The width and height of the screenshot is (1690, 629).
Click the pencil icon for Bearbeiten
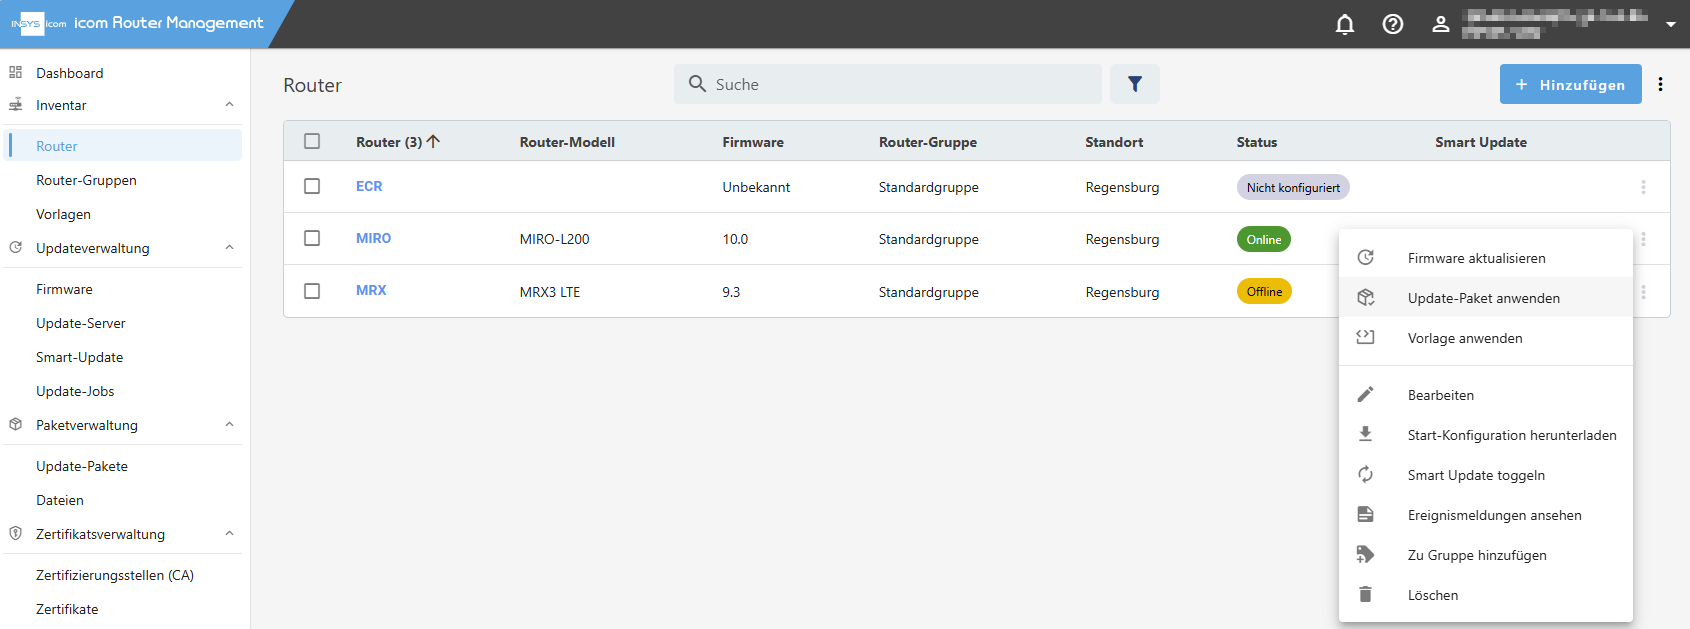(1365, 395)
